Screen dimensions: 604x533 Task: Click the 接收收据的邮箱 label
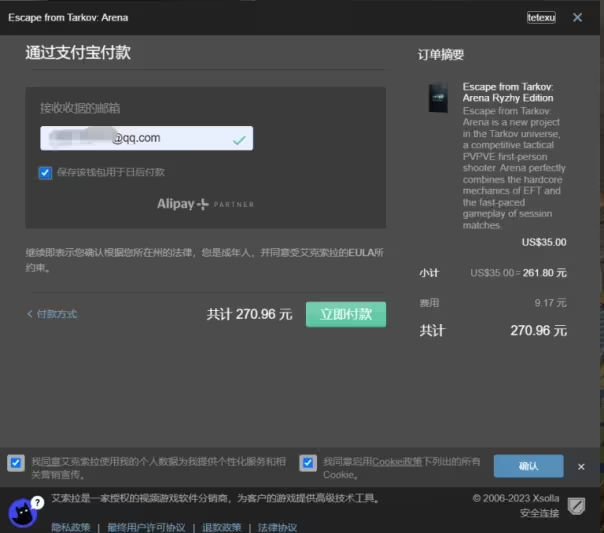pos(80,108)
